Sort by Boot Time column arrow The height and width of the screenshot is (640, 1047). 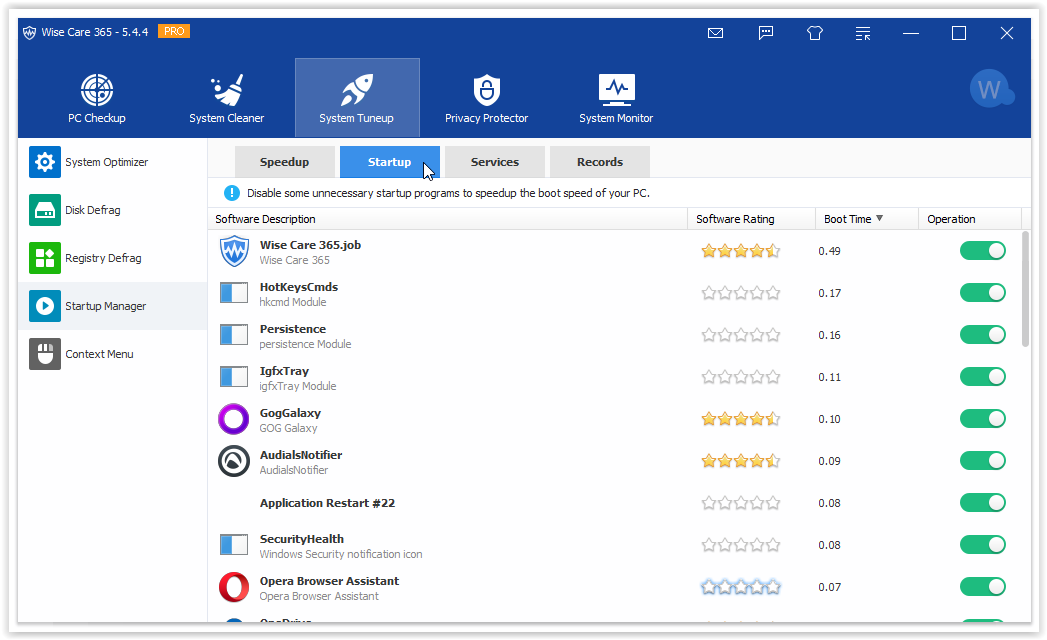click(879, 218)
